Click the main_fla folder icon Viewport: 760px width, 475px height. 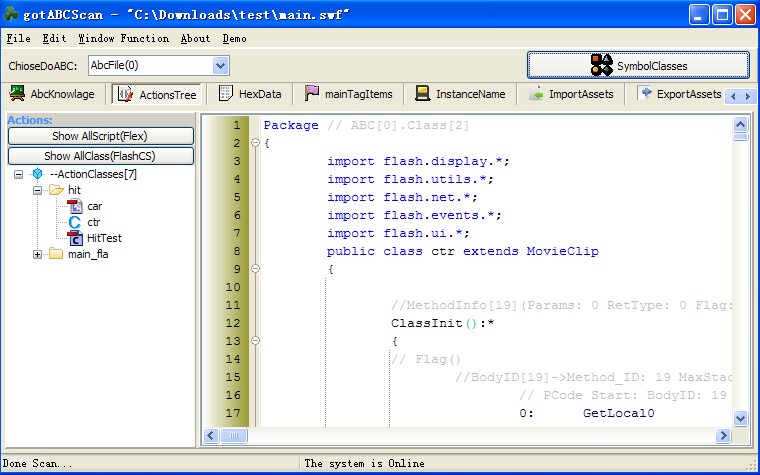56,254
